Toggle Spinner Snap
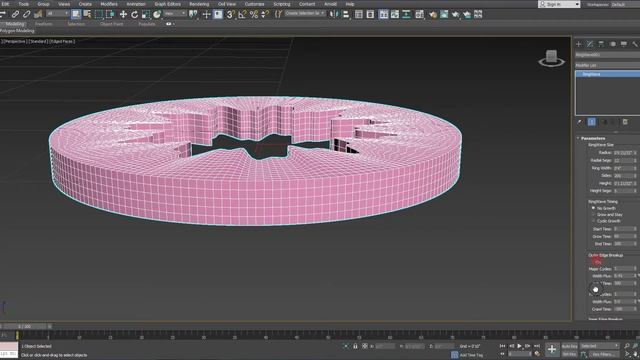 coord(265,14)
